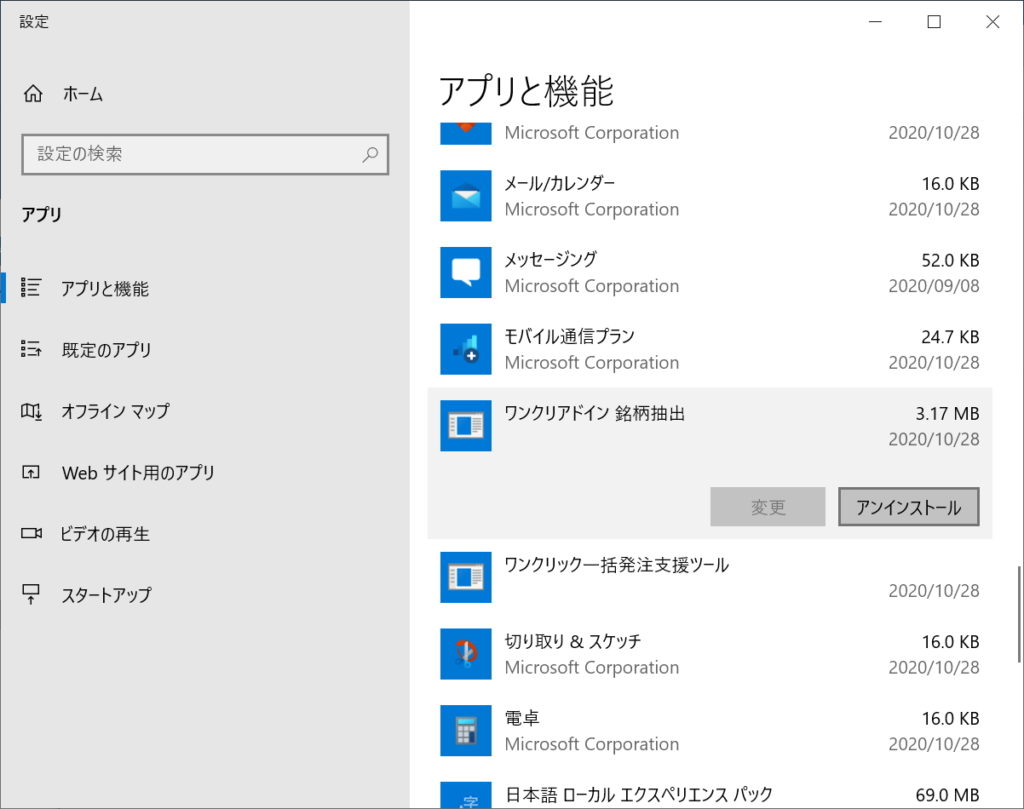Click the 3.17 MB size value
The height and width of the screenshot is (809, 1024).
pyautogui.click(x=947, y=413)
